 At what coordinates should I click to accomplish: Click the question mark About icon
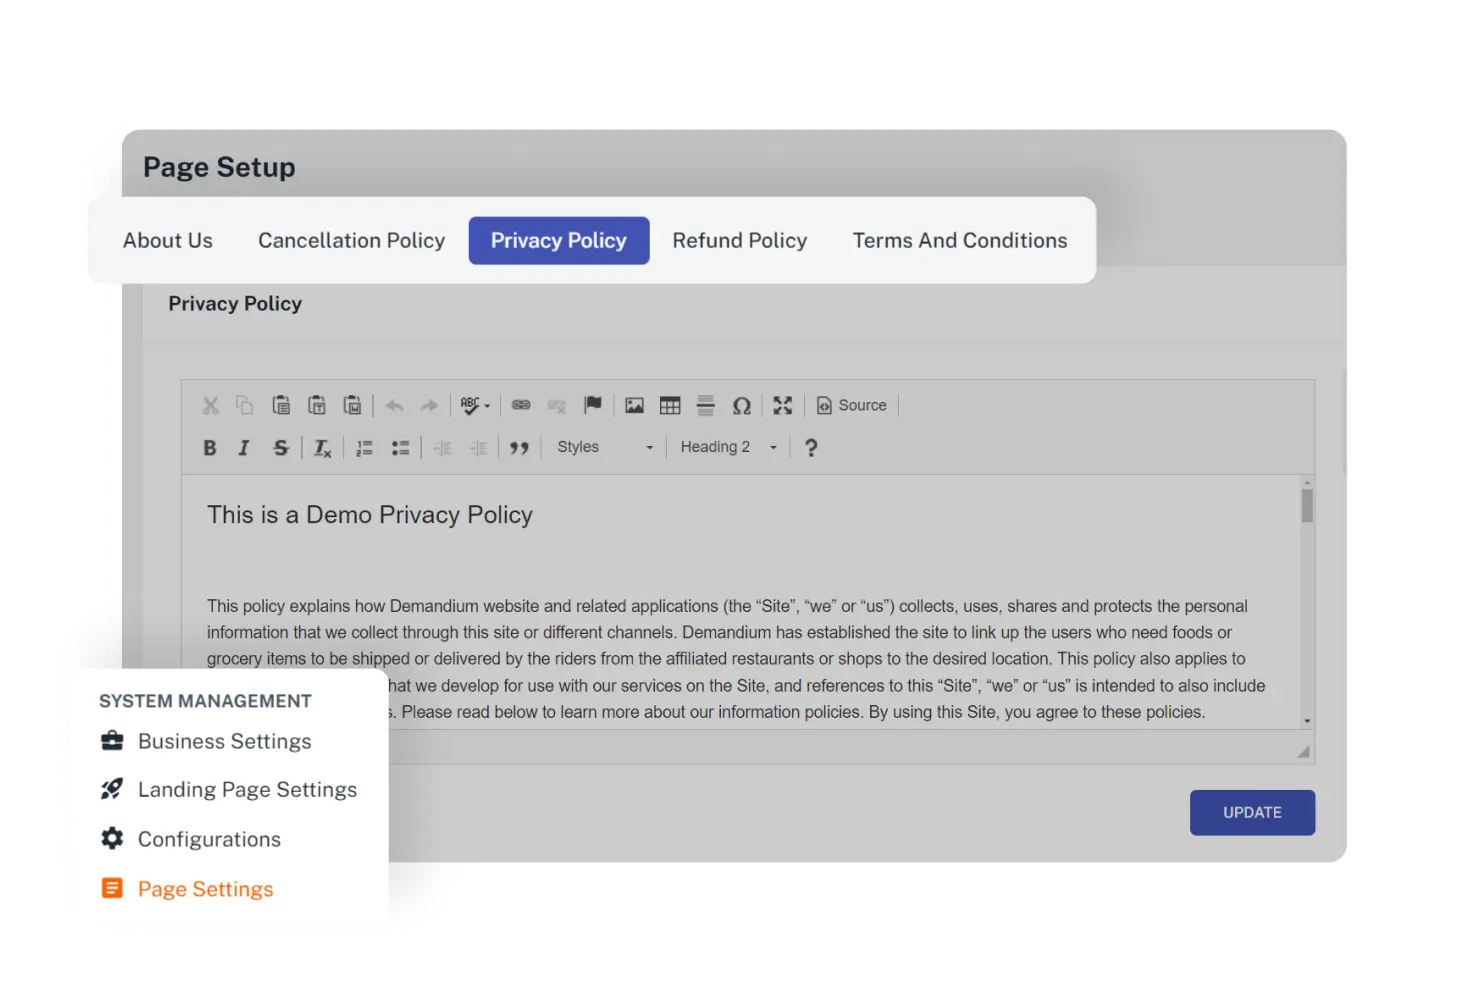pos(811,448)
